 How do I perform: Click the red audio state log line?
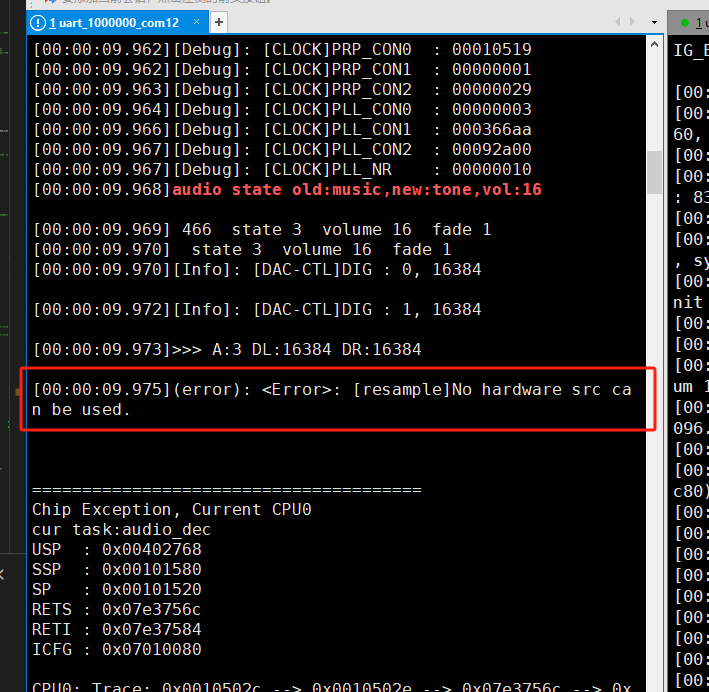[288, 190]
